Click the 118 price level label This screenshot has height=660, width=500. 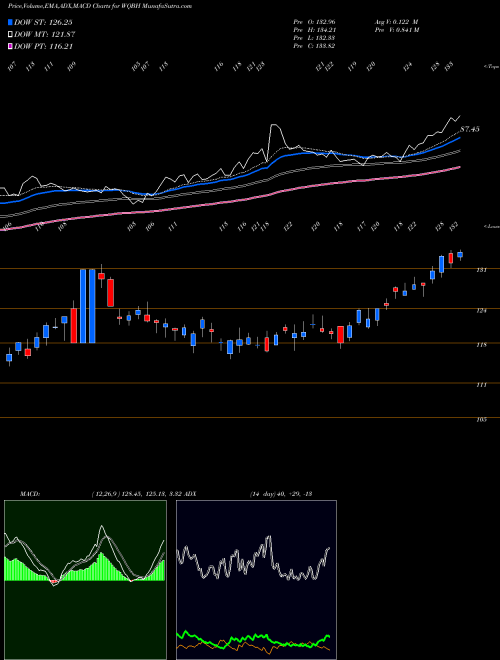[482, 345]
